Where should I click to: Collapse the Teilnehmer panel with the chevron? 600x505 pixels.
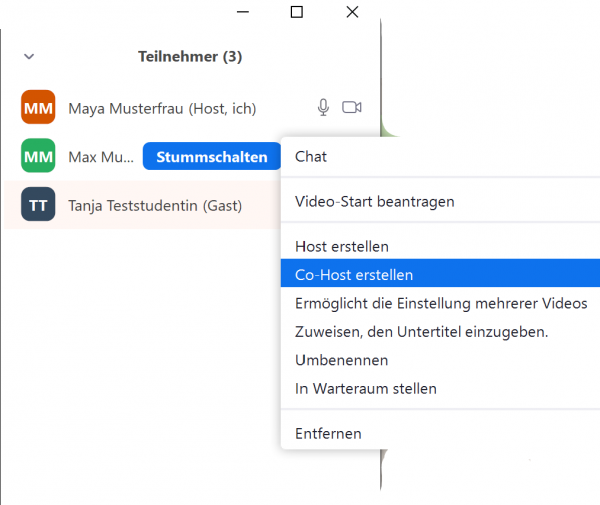pyautogui.click(x=28, y=57)
